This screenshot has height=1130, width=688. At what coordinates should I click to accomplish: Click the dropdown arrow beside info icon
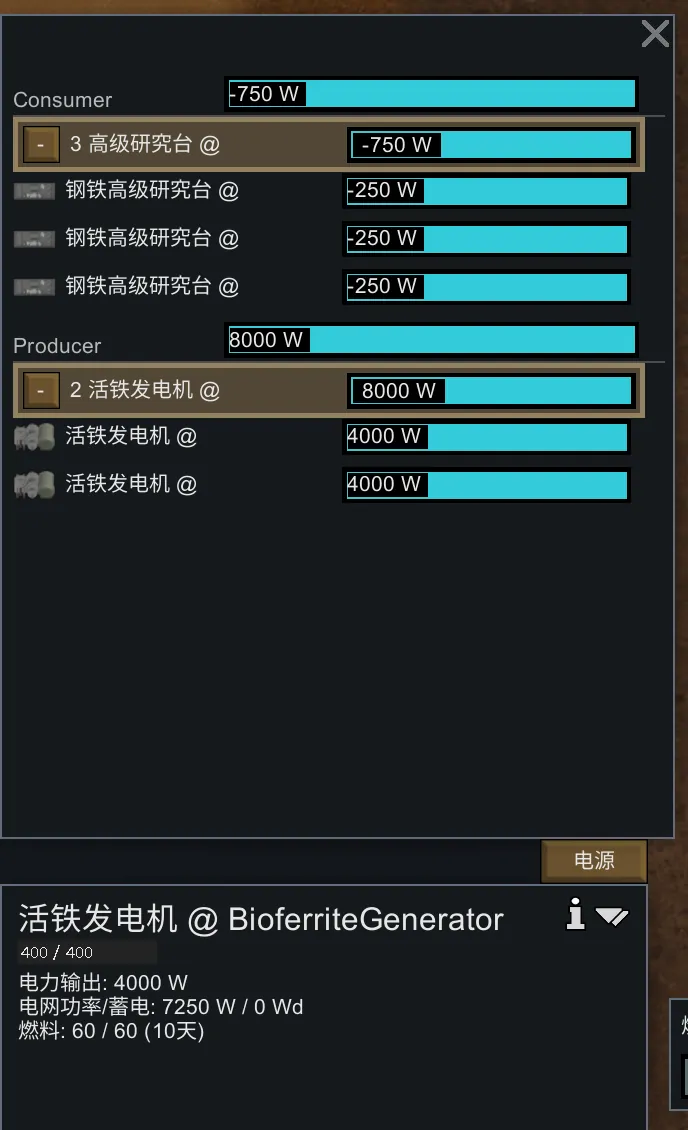(x=612, y=916)
